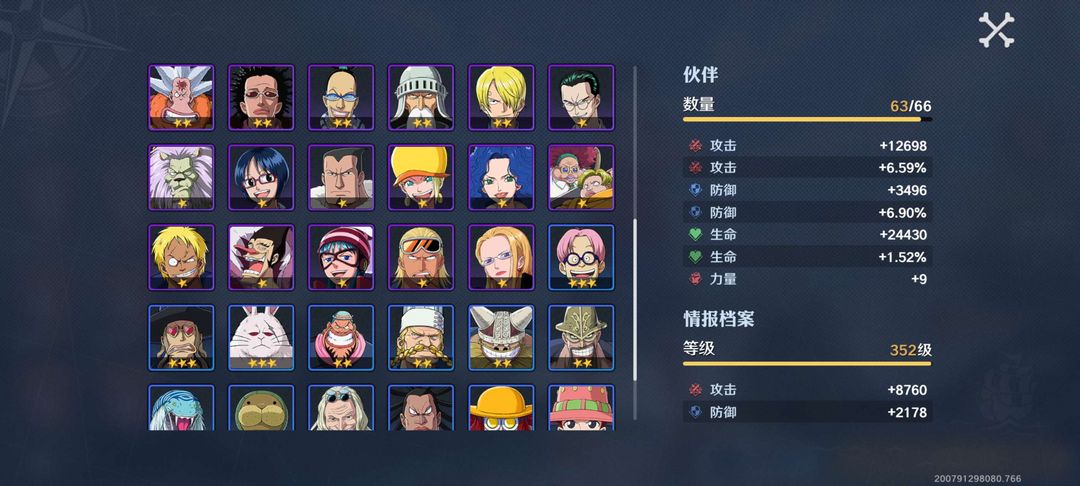Choose pink-haired Koby with round glasses
Screen dimensions: 1080x486
[581, 257]
